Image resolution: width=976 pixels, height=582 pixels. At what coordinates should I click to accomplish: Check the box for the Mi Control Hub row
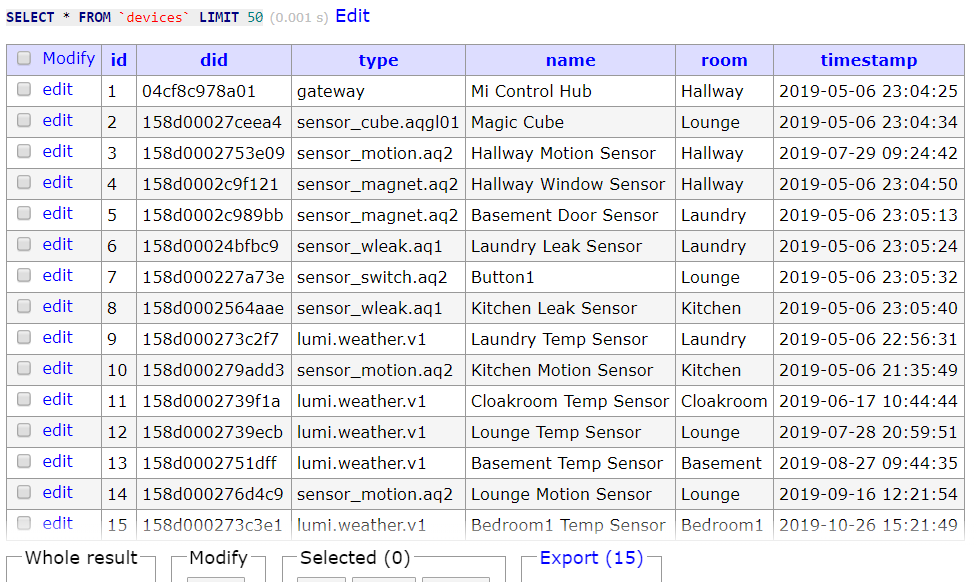(24, 90)
